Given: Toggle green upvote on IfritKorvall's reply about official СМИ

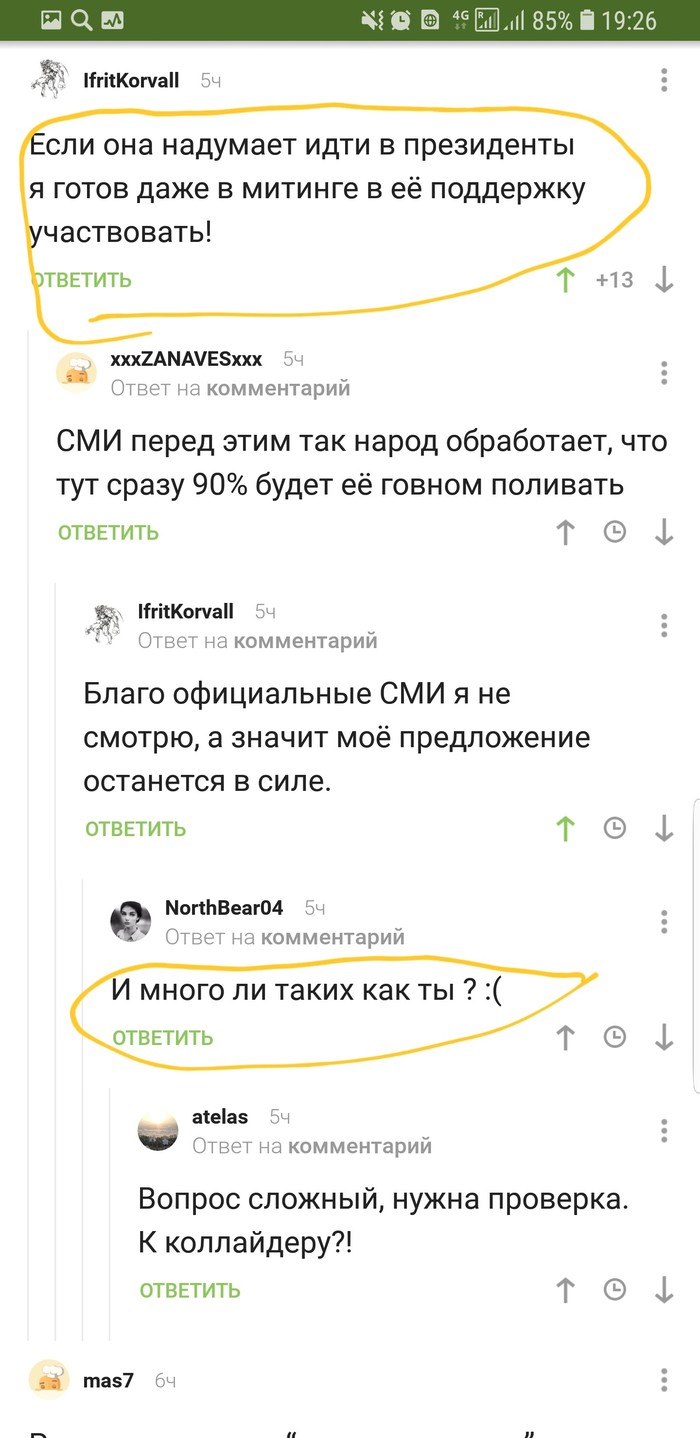Looking at the screenshot, I should click(566, 829).
